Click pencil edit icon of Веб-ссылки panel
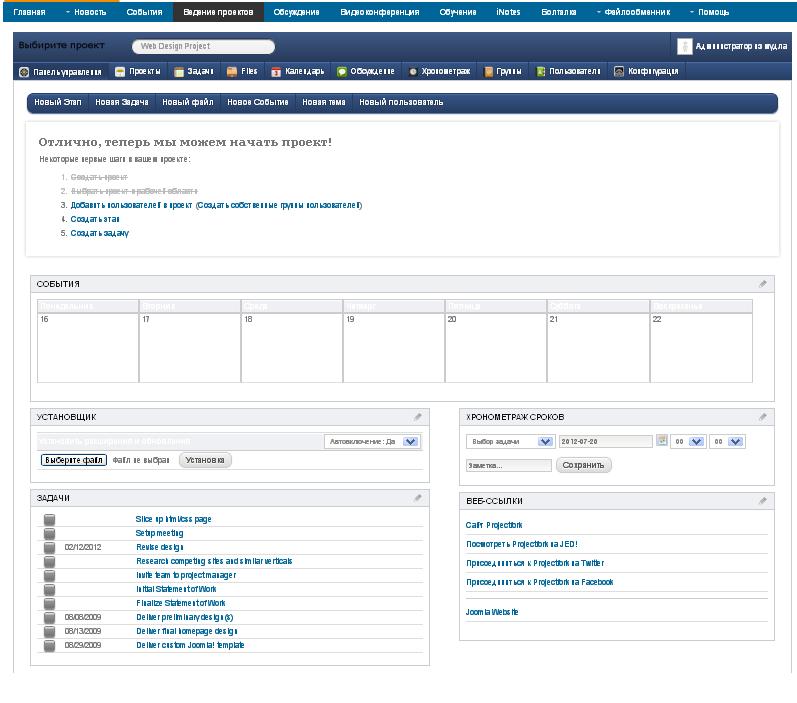Image resolution: width=797 pixels, height=703 pixels. click(x=762, y=501)
